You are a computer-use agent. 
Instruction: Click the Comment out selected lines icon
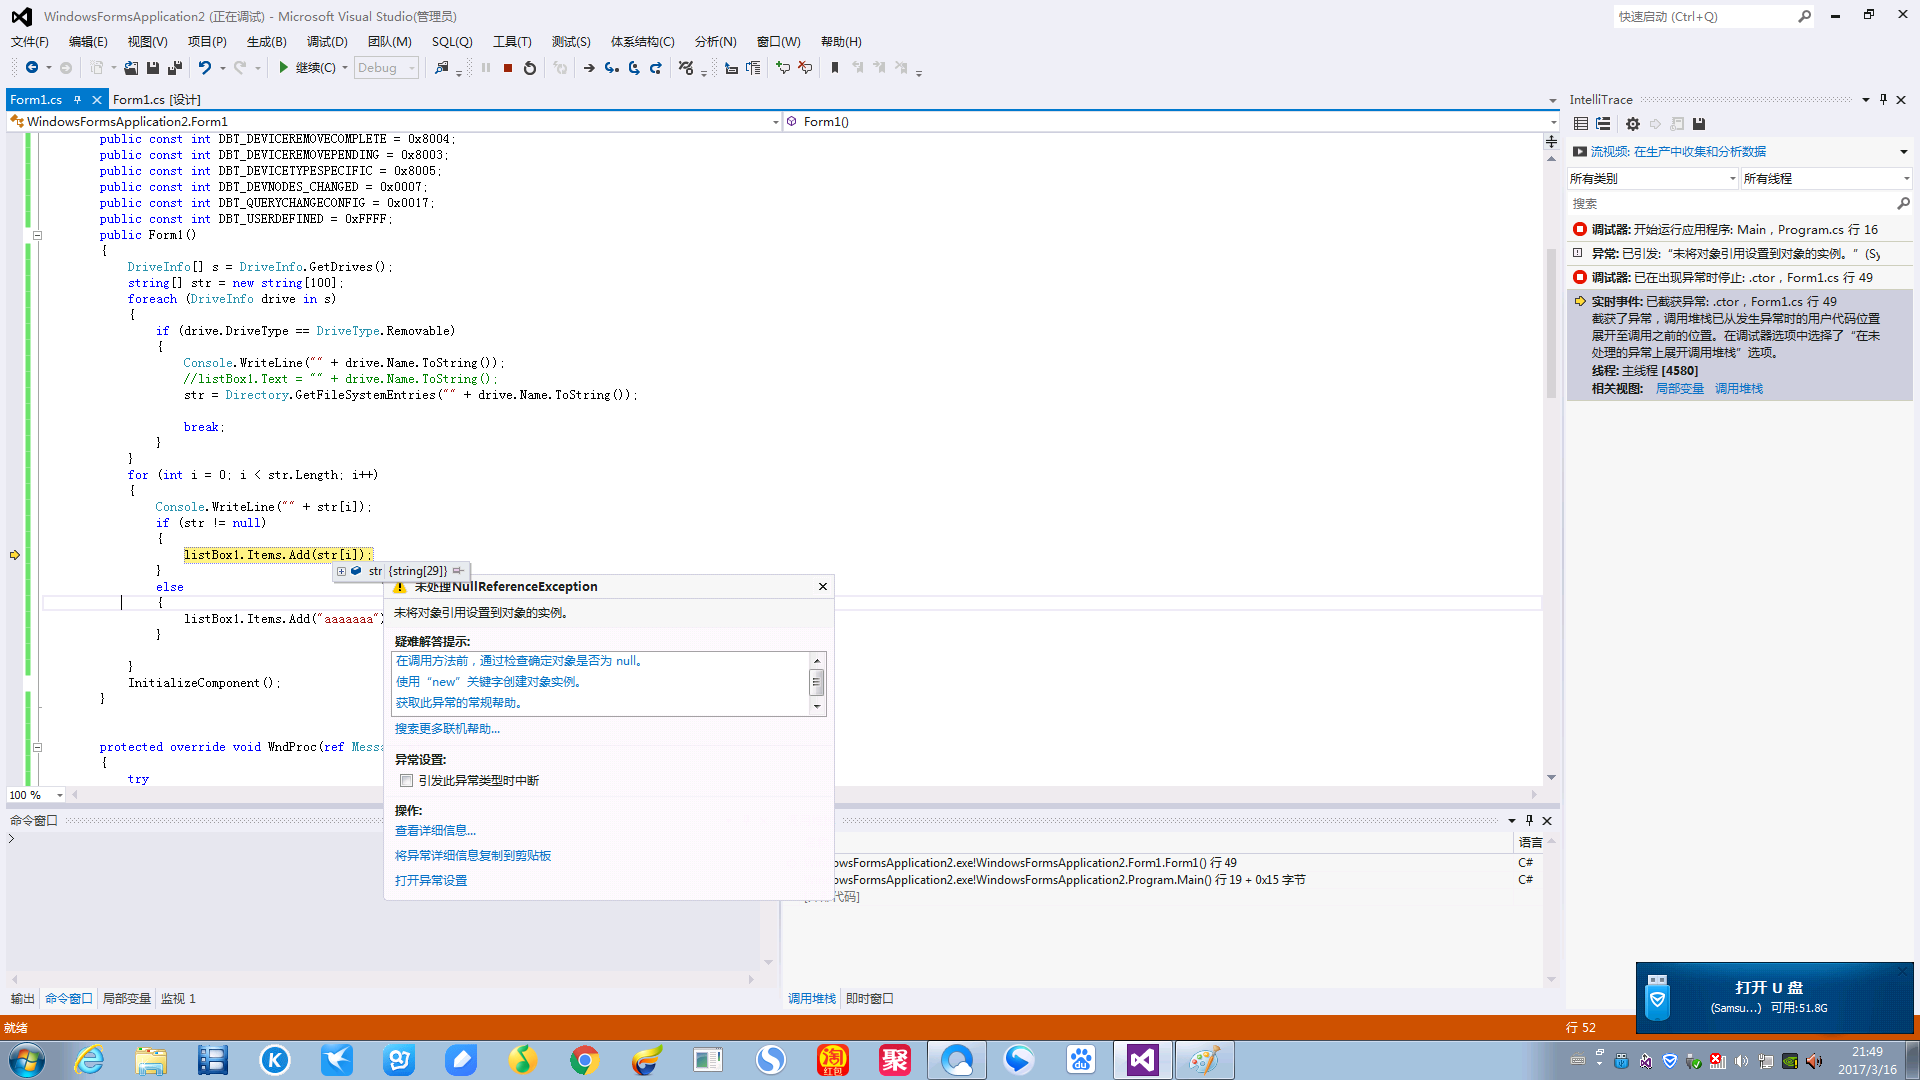(783, 68)
